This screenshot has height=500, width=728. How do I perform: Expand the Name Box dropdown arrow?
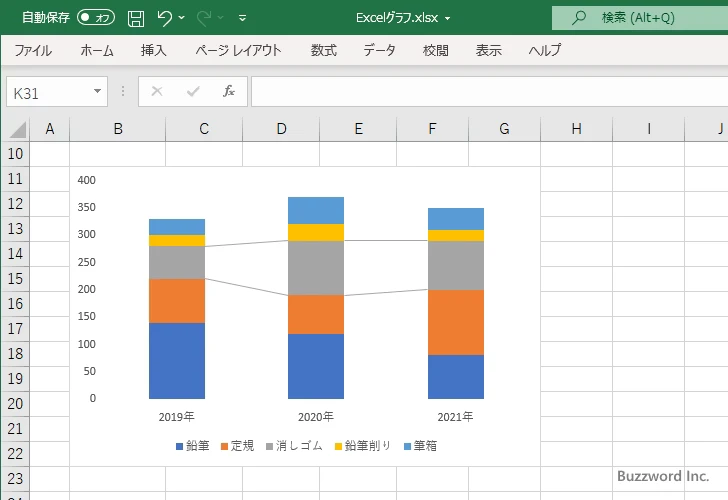tap(98, 91)
